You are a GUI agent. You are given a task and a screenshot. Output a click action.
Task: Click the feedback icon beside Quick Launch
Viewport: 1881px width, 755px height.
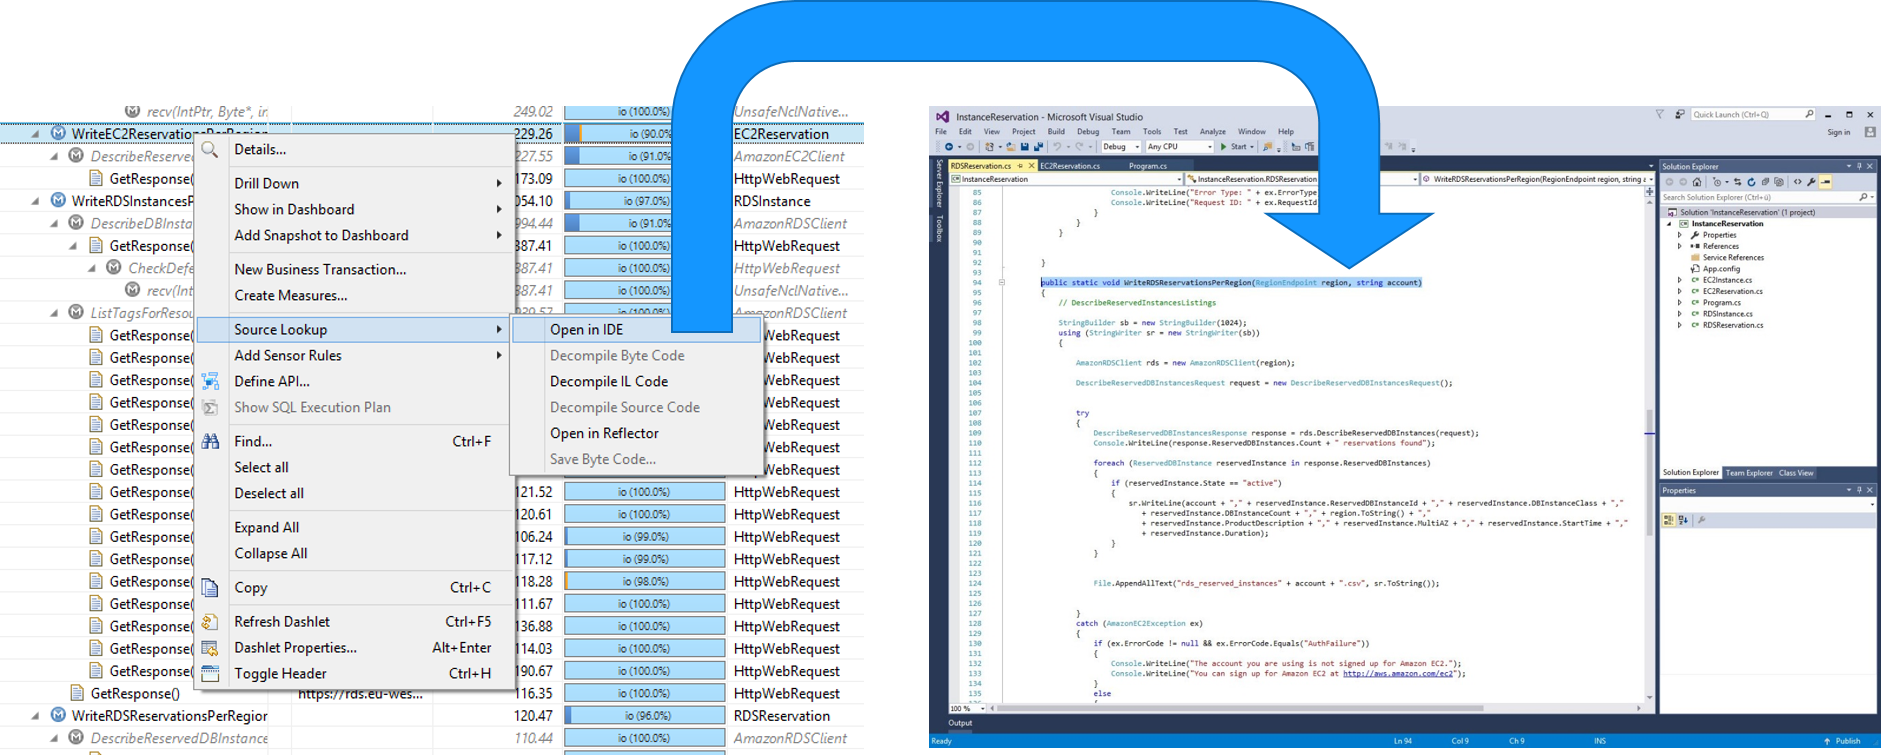1680,115
